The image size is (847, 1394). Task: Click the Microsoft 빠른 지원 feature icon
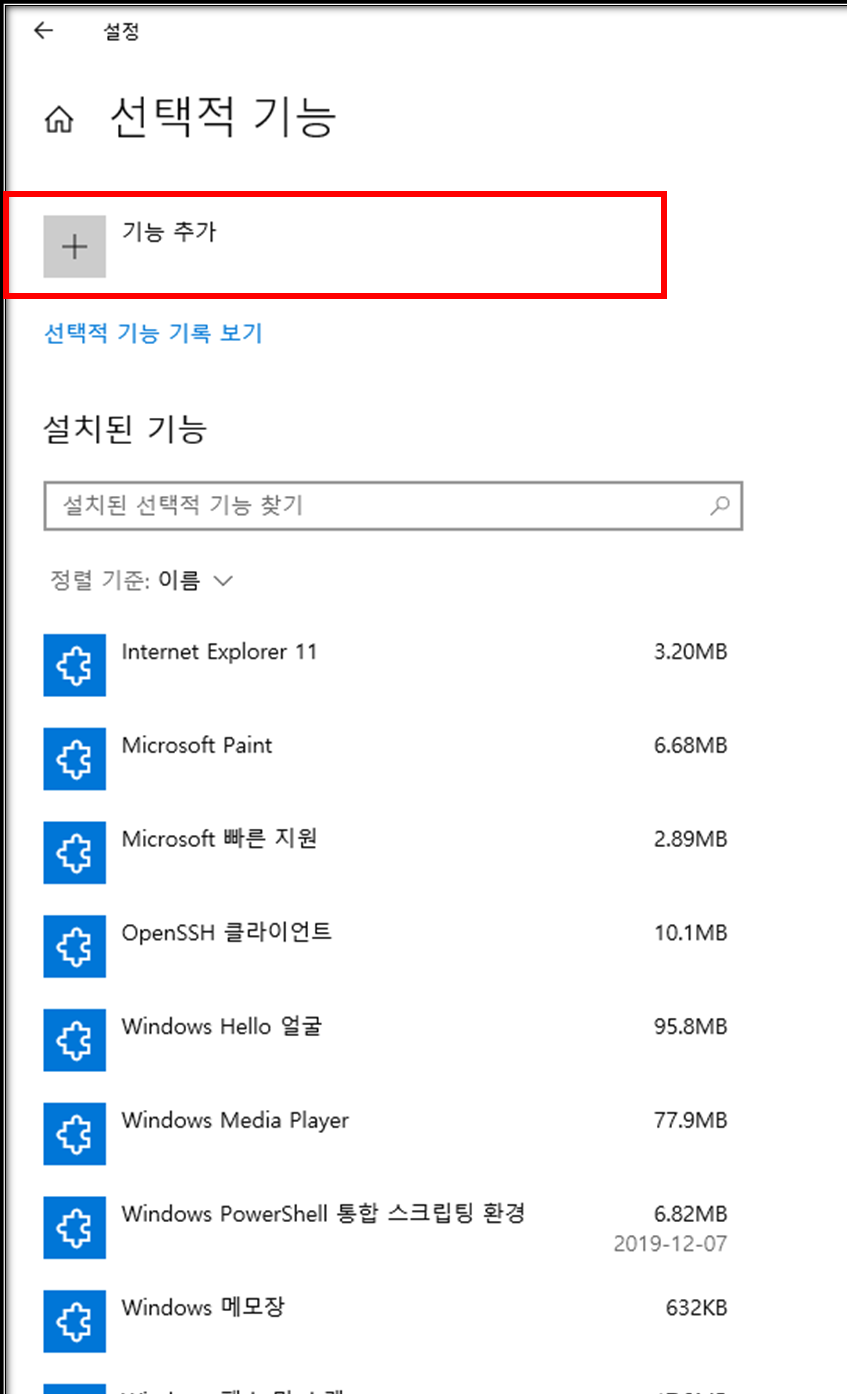pyautogui.click(x=75, y=853)
